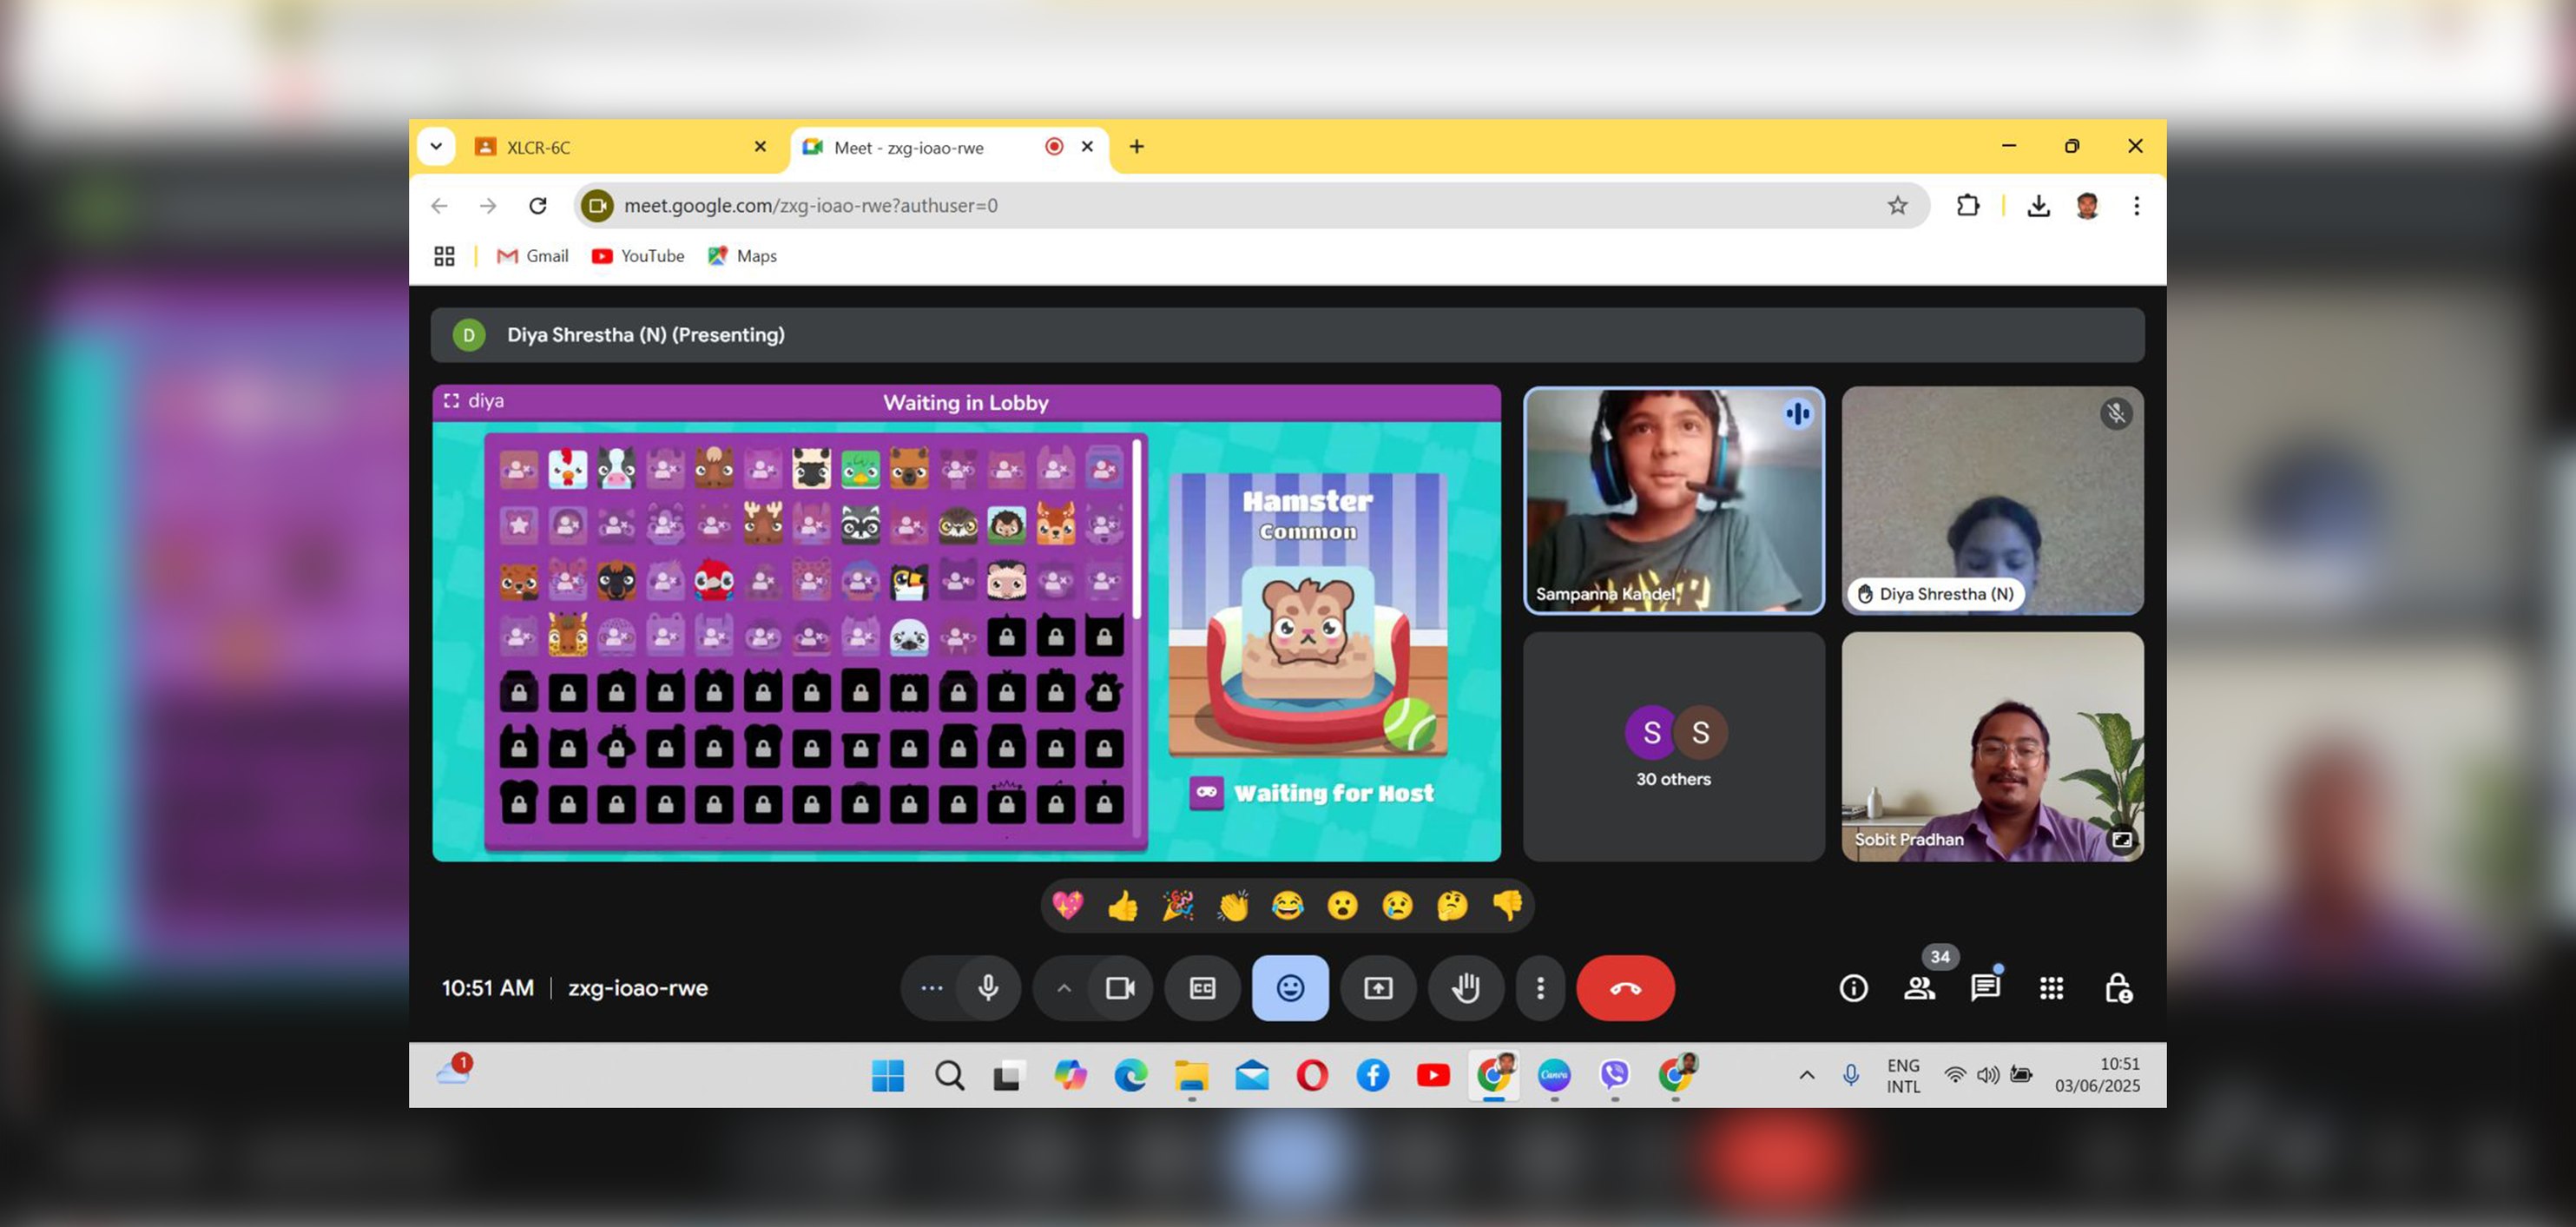The image size is (2576, 1227).
Task: Click the Hamster Common avatar card
Action: coord(1307,614)
